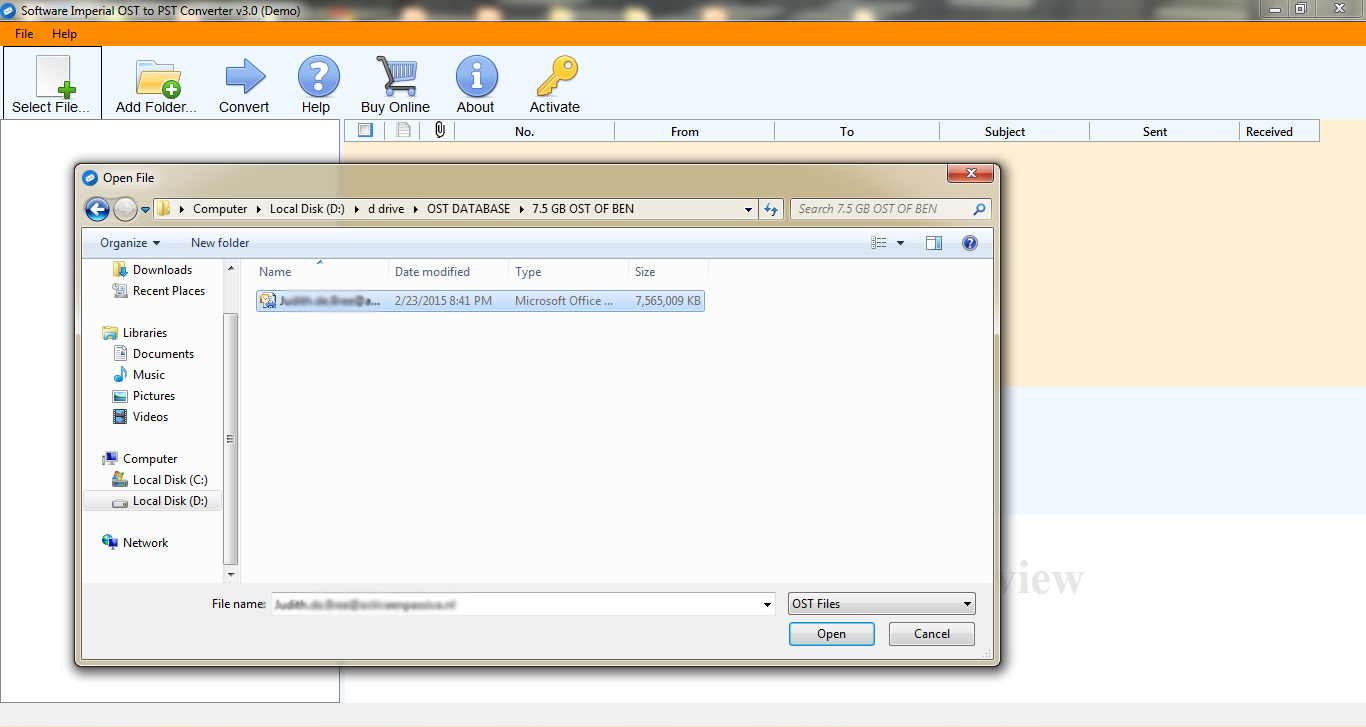This screenshot has height=727, width=1366.
Task: Toggle the preview pane icon
Action: point(934,243)
